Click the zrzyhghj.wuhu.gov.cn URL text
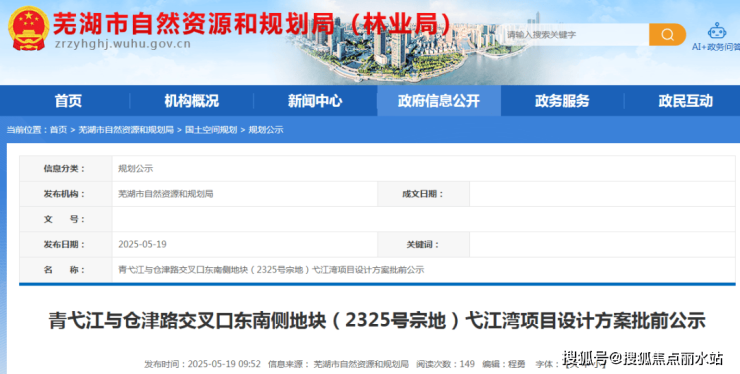 [x=123, y=44]
